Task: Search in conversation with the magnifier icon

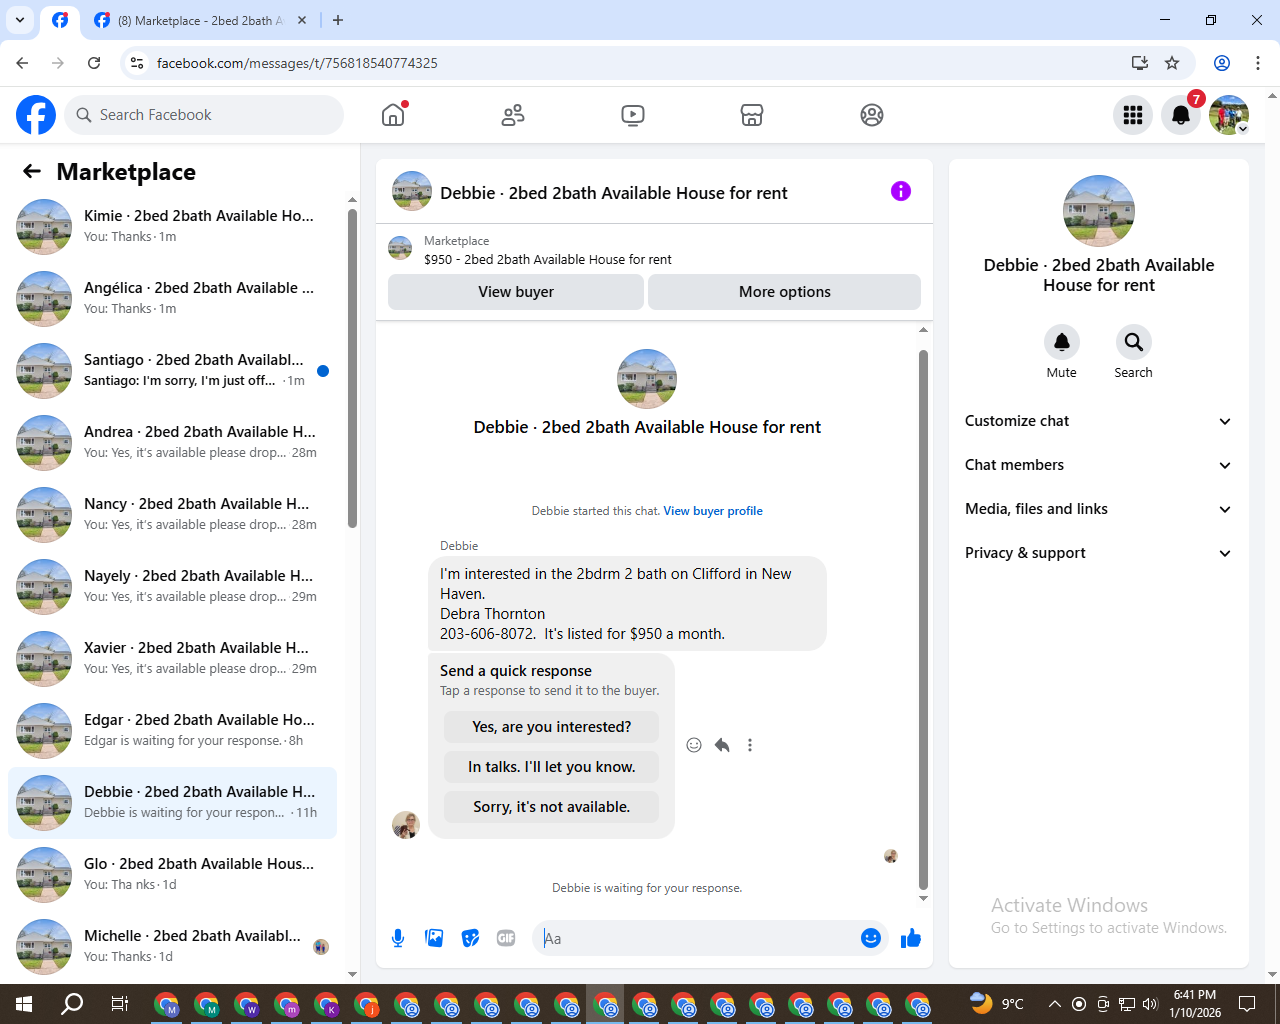Action: point(1133,342)
